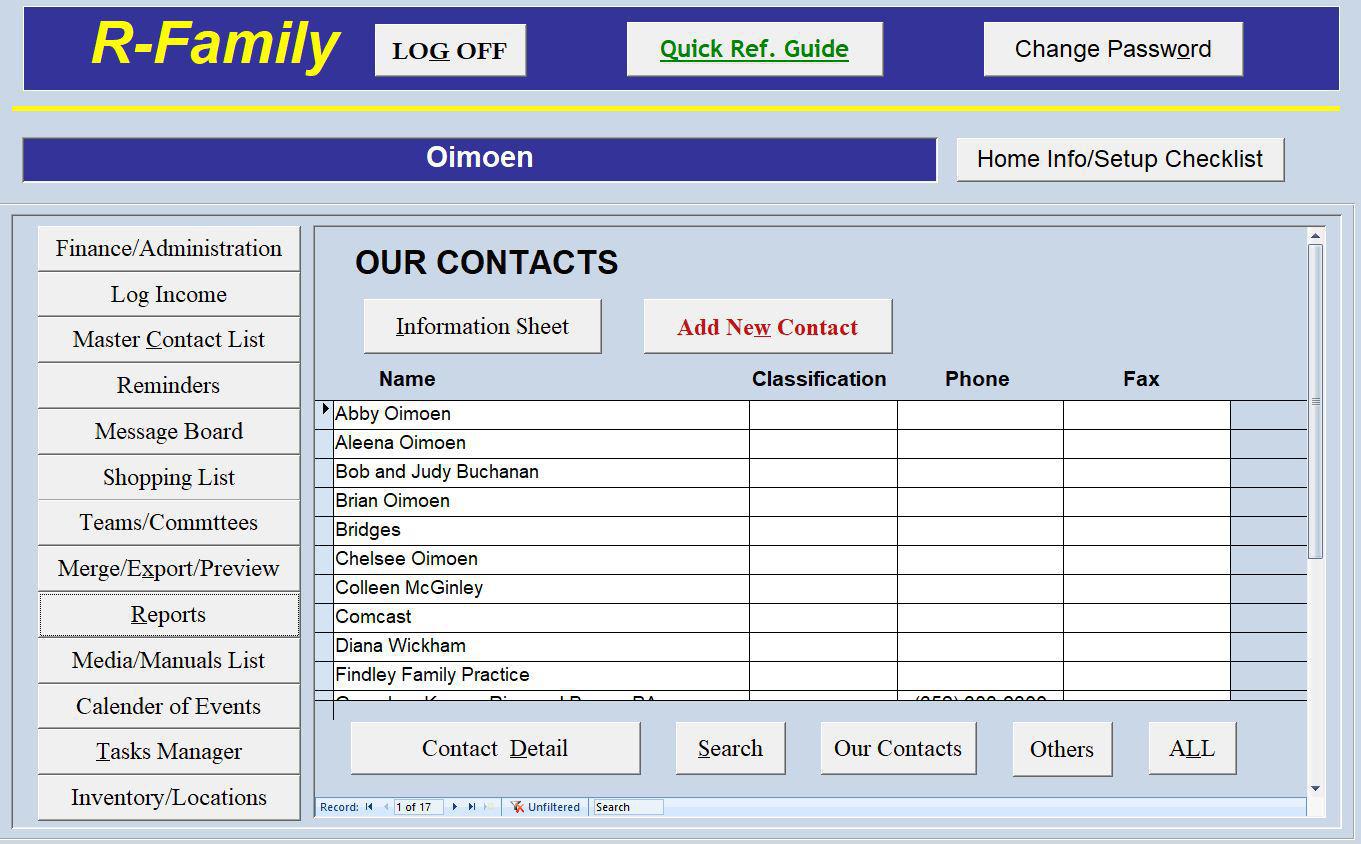This screenshot has width=1361, height=844.
Task: Select the Comcast contact row
Action: [540, 617]
